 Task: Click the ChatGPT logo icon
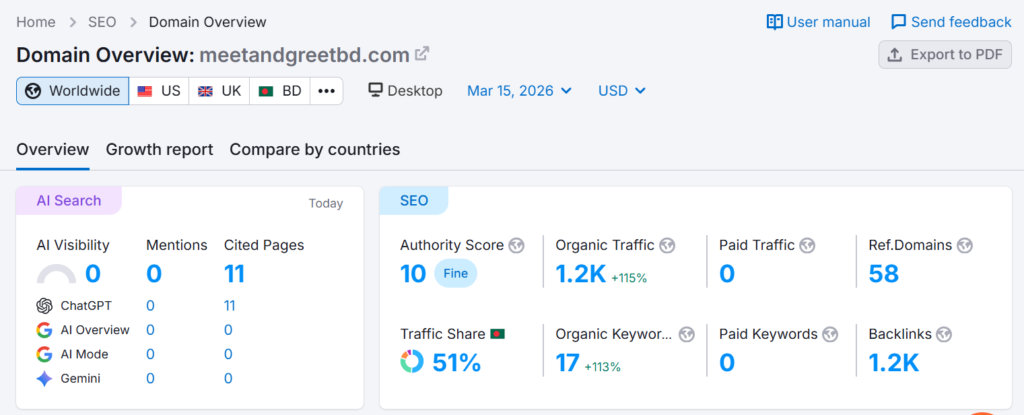(44, 306)
